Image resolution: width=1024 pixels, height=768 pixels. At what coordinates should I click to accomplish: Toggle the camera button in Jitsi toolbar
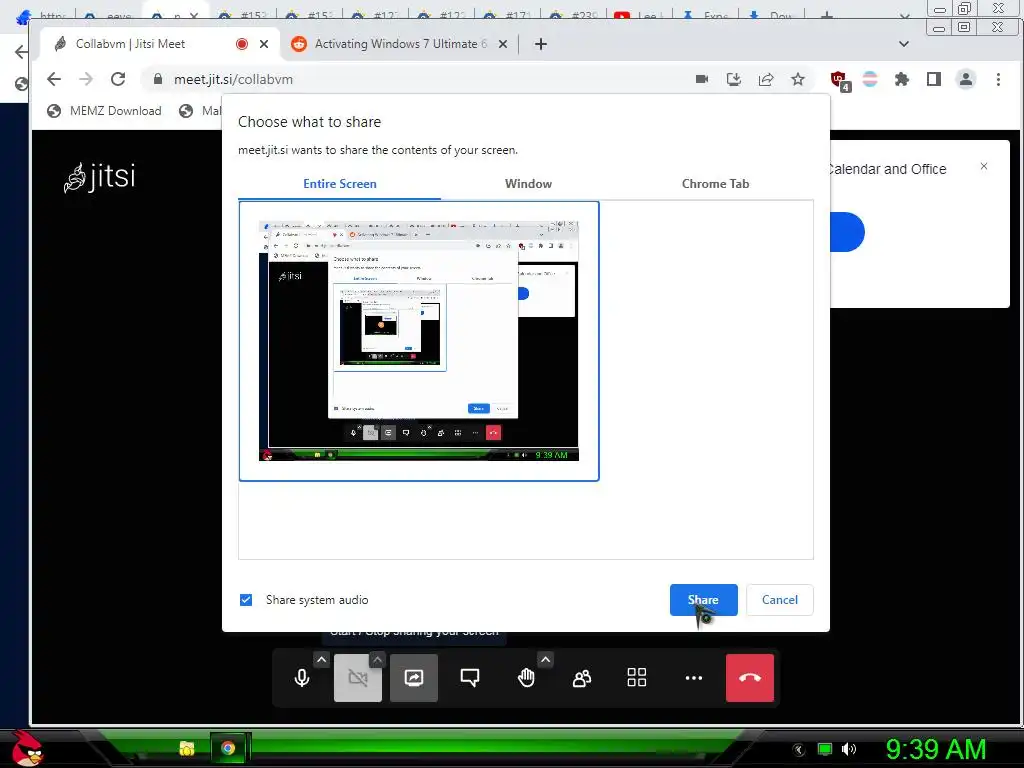click(358, 678)
